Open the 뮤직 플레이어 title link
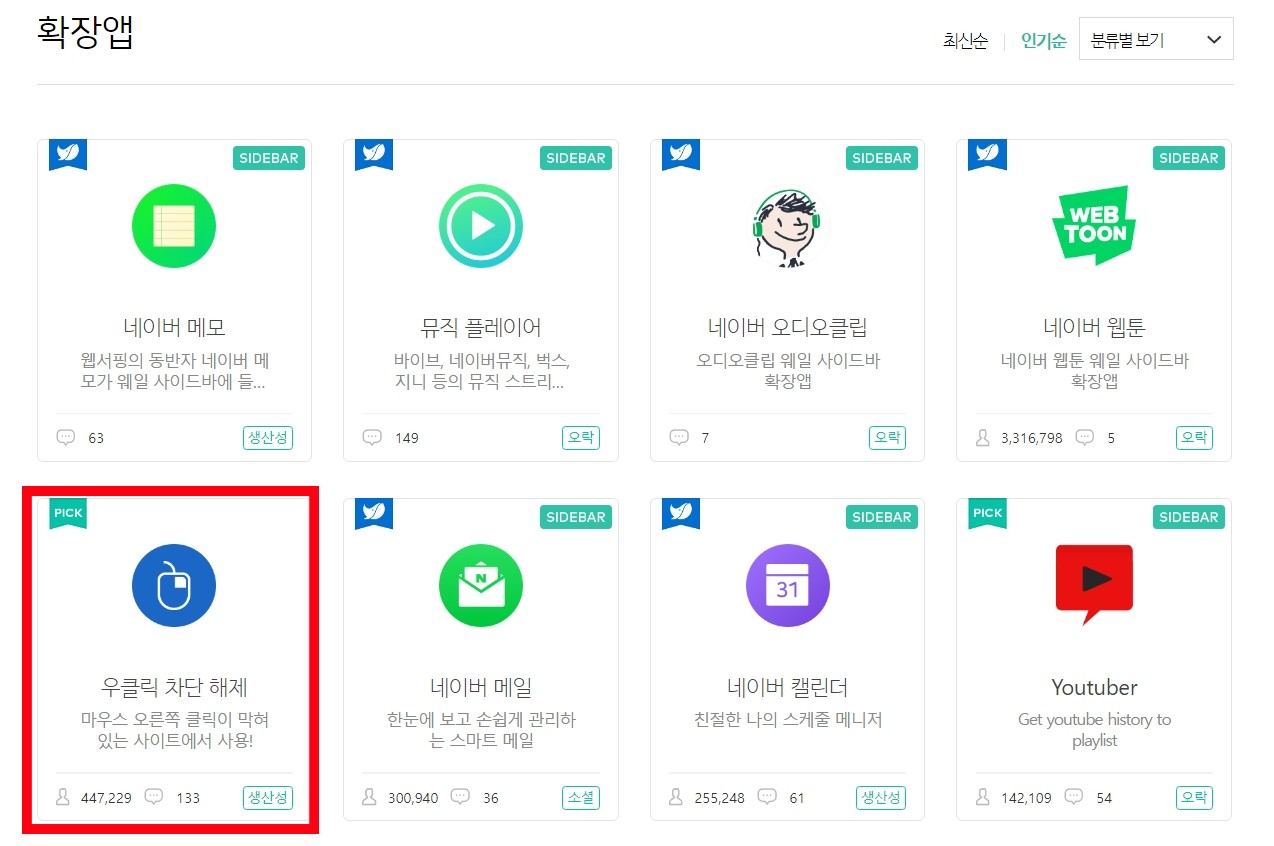 481,328
